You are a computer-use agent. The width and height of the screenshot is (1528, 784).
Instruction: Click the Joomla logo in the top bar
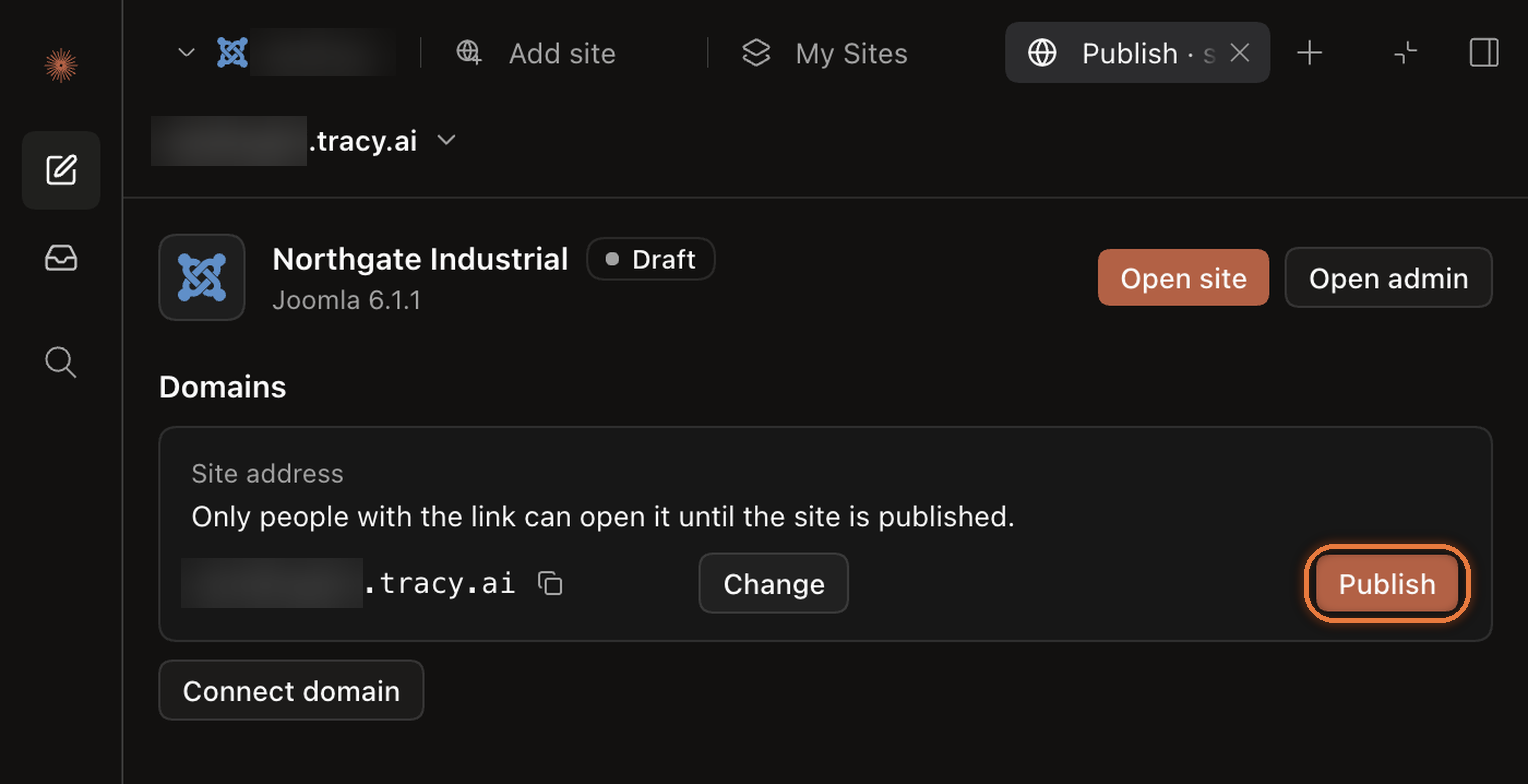click(x=233, y=53)
